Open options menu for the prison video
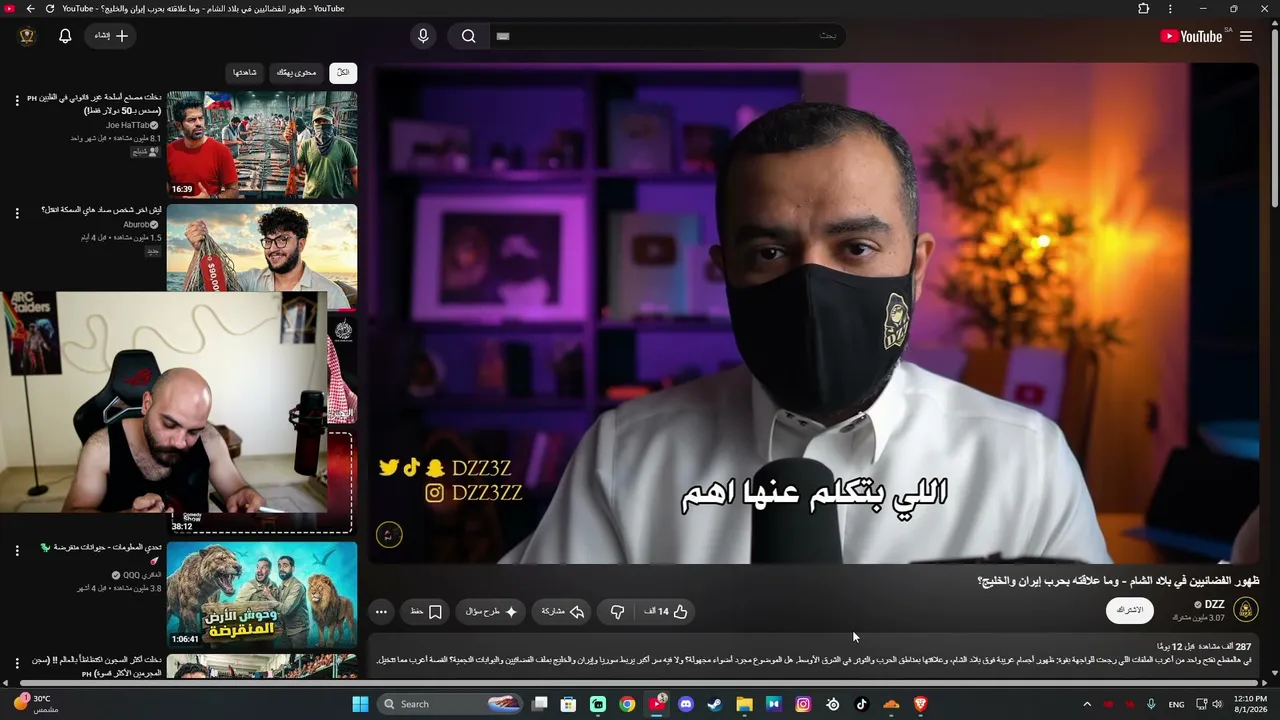This screenshot has height=720, width=1280. click(x=17, y=663)
